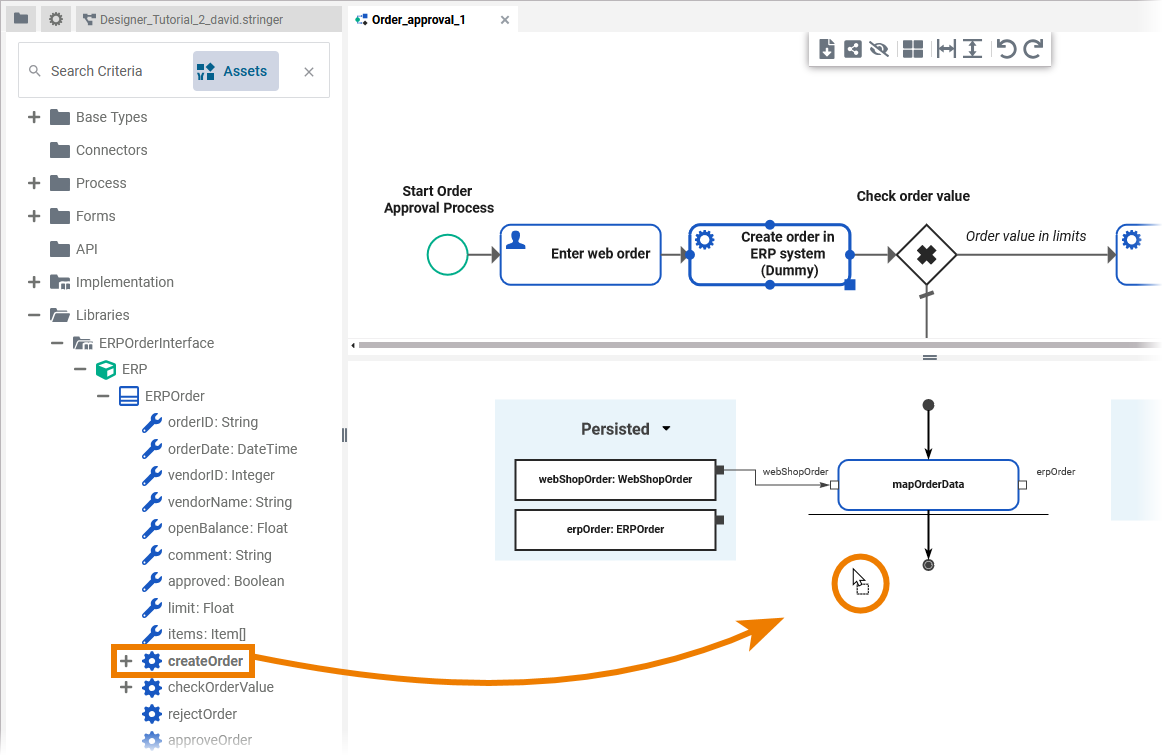This screenshot has height=756, width=1163.
Task: Expand the Base Types folder
Action: [34, 117]
